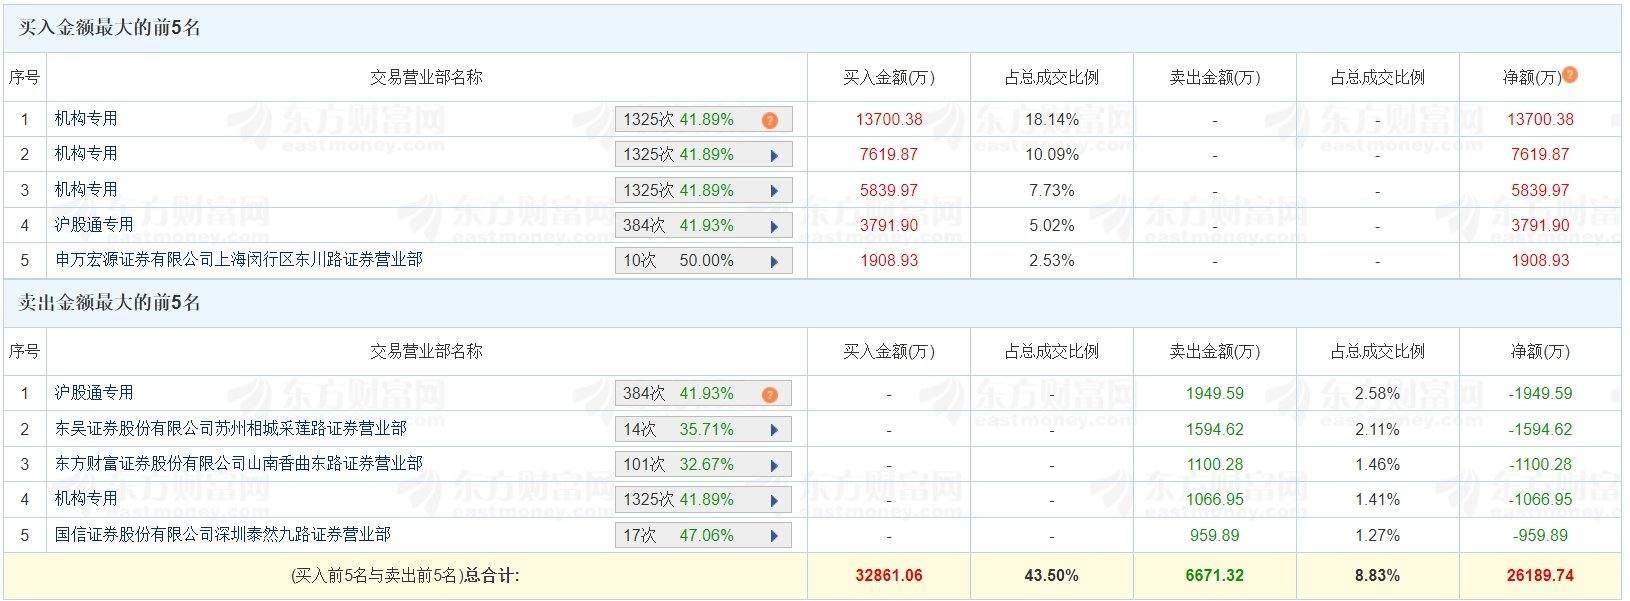This screenshot has width=1630, height=601.
Task: Open 国信证券深圳泰然九路证券营业部 link
Action: [x=222, y=535]
